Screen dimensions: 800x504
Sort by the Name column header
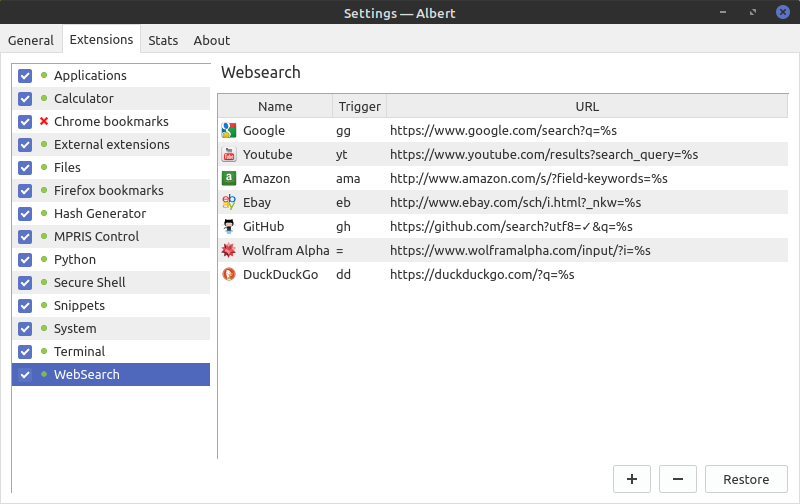click(275, 106)
